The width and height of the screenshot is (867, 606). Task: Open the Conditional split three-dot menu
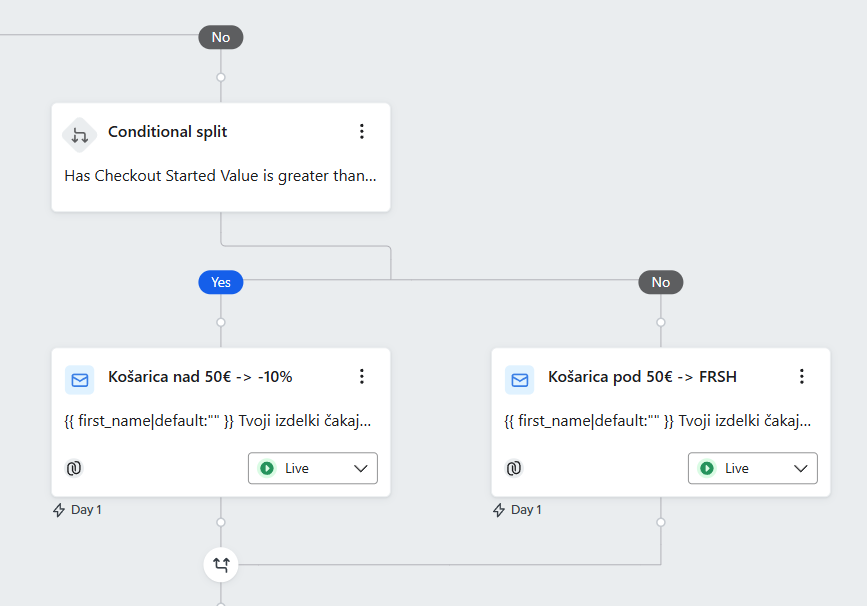click(362, 132)
